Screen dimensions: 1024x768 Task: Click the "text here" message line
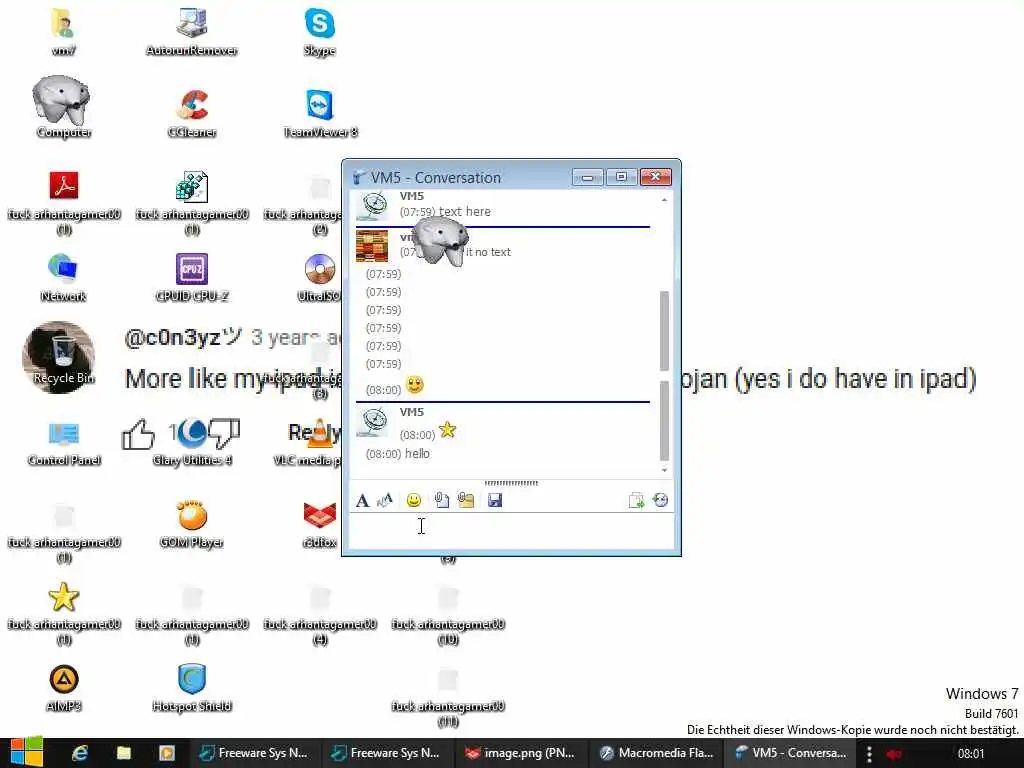[464, 212]
